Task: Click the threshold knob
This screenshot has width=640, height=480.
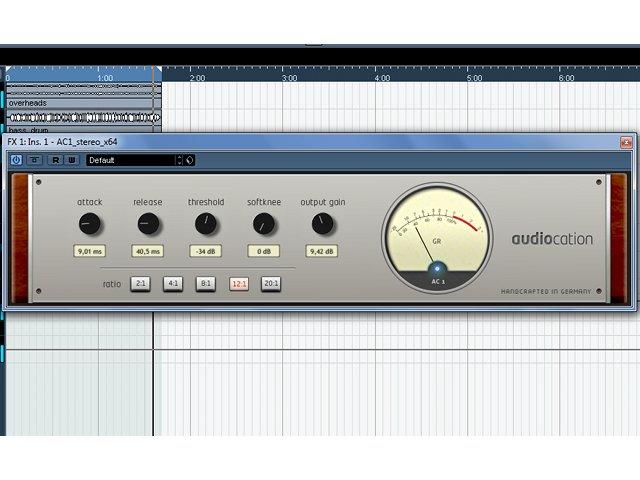Action: pos(206,224)
